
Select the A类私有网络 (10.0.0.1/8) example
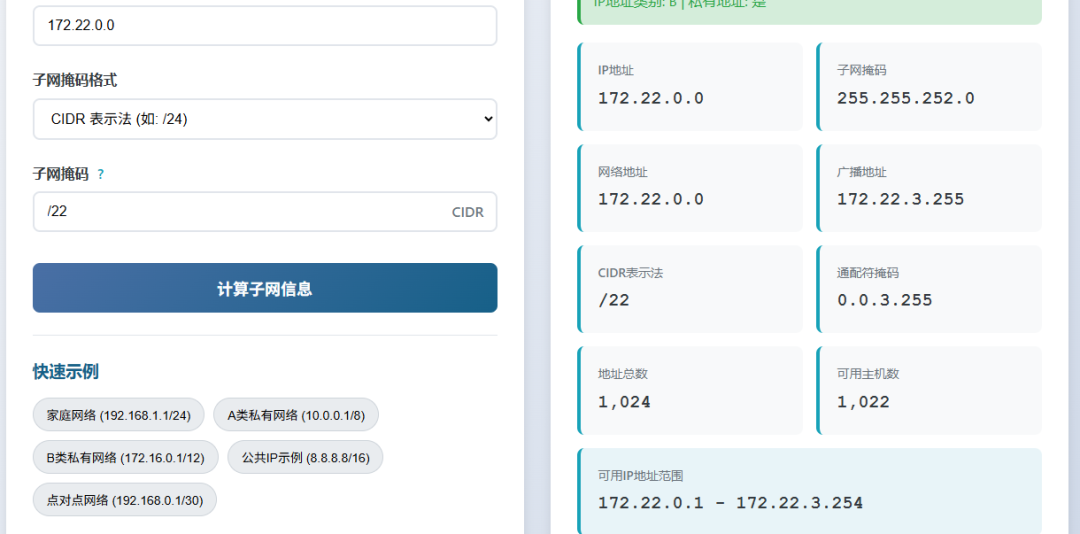[x=295, y=415]
